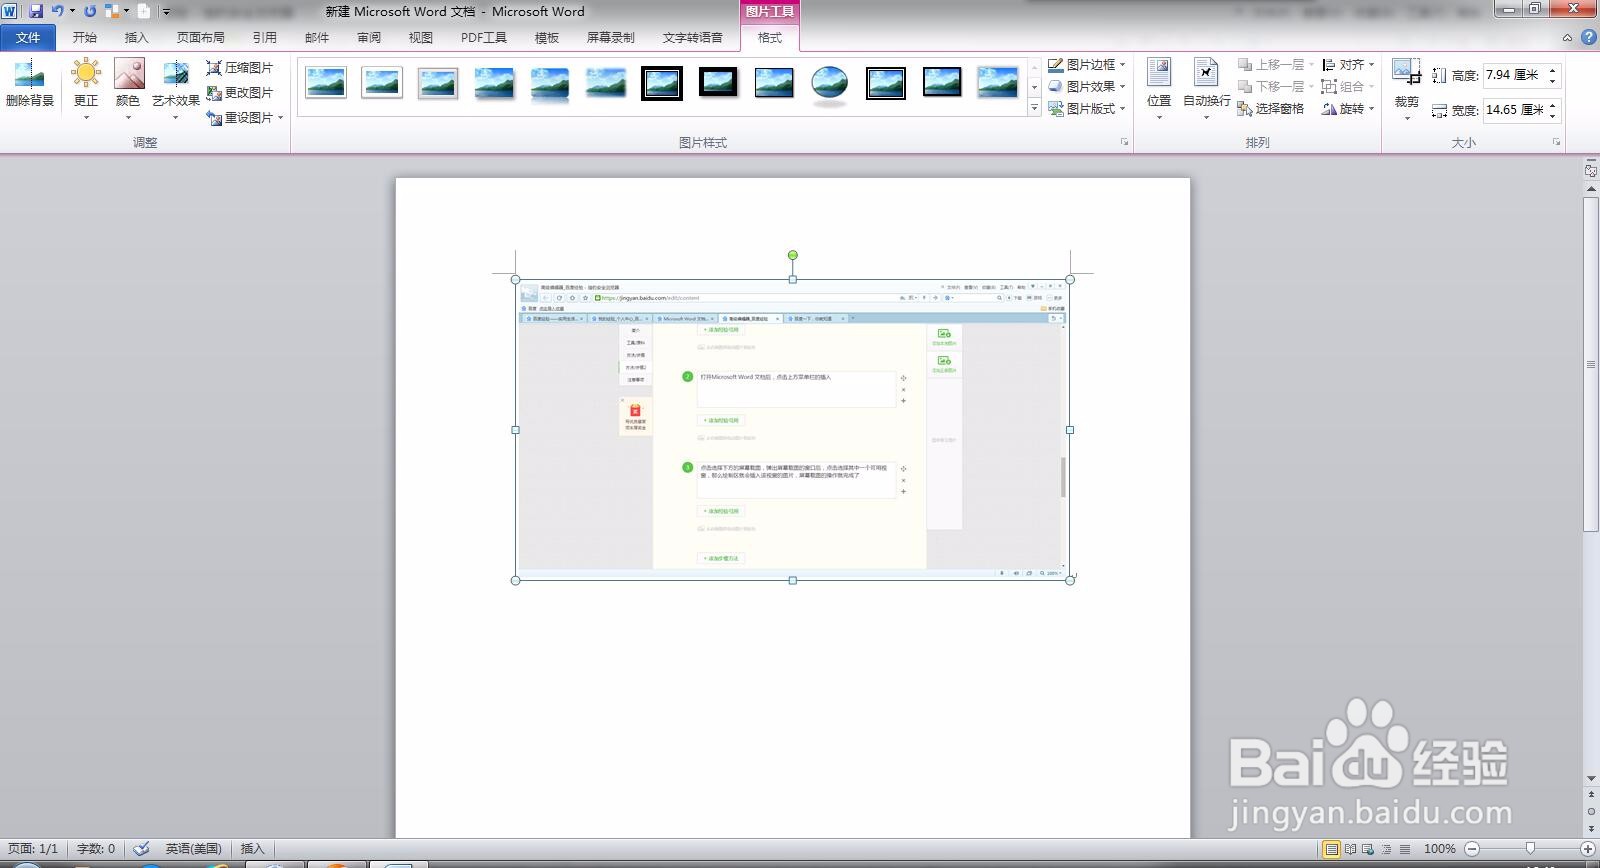Increase picture height with up spinner
Image resolution: width=1600 pixels, height=868 pixels.
pyautogui.click(x=1553, y=70)
